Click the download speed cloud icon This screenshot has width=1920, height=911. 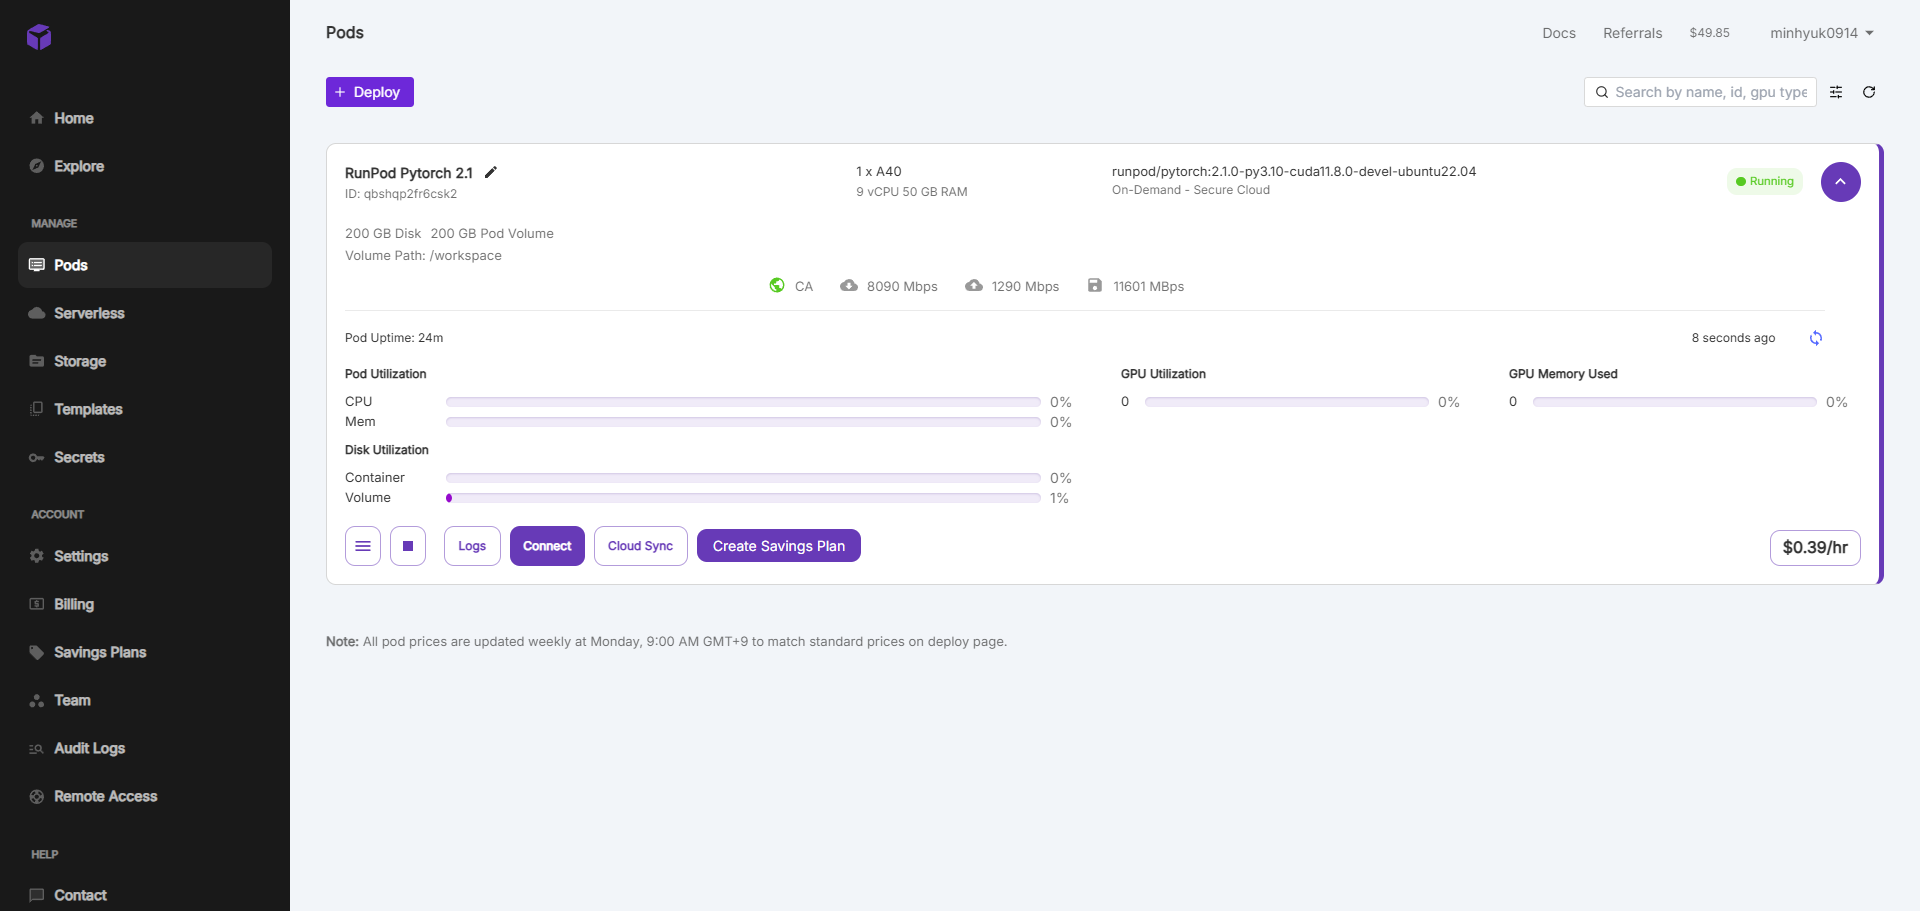tap(849, 285)
